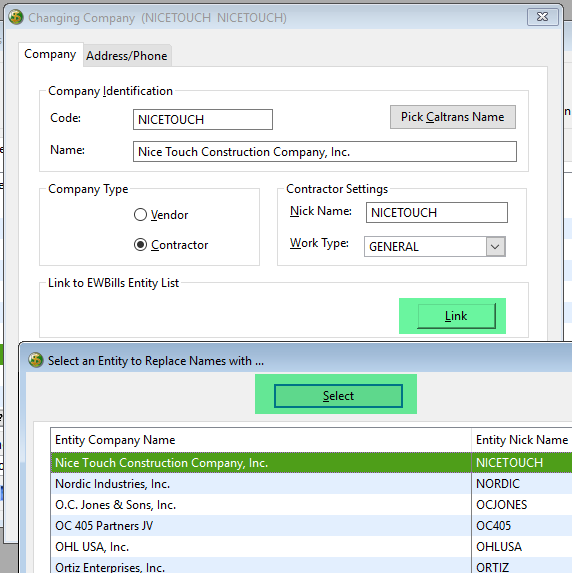This screenshot has height=573, width=572.
Task: Click into the company Name field
Action: 325,152
